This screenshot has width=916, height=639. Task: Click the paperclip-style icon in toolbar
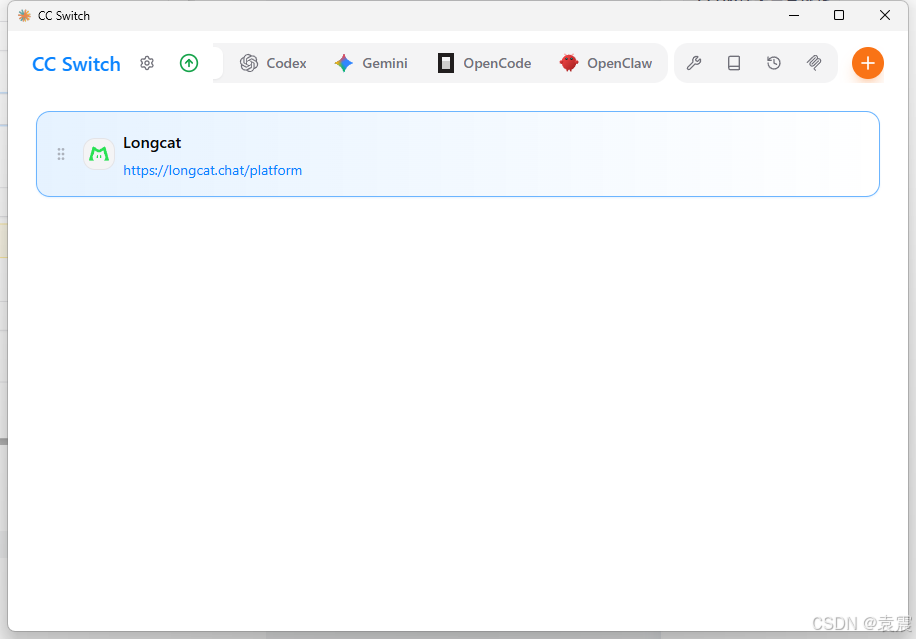click(814, 63)
